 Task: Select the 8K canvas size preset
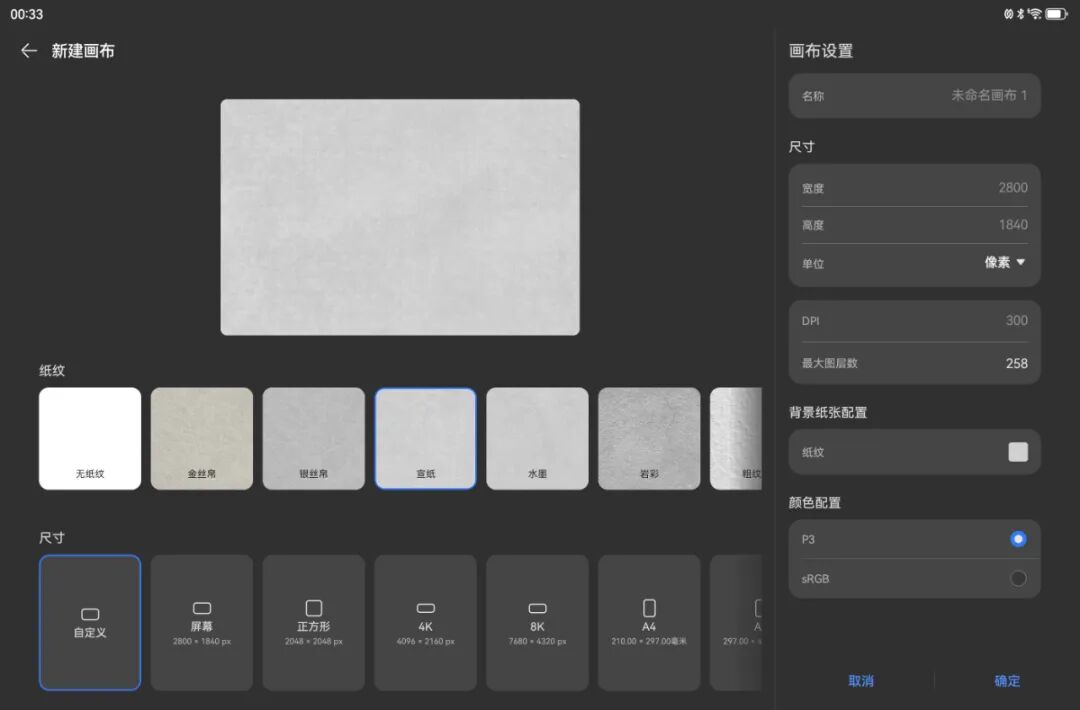tap(537, 623)
